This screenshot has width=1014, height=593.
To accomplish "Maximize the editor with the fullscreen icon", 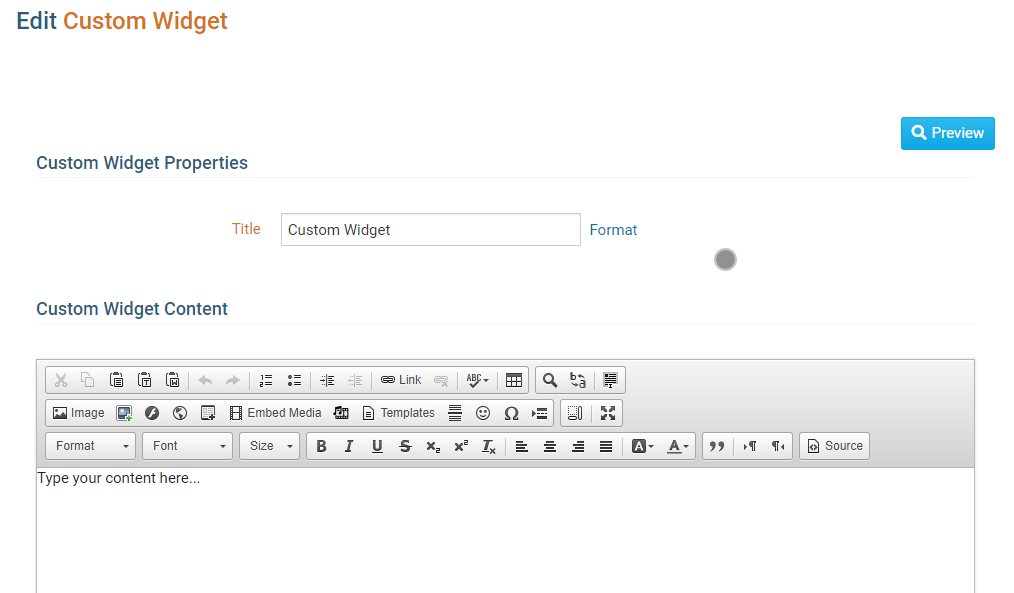I will coord(608,413).
